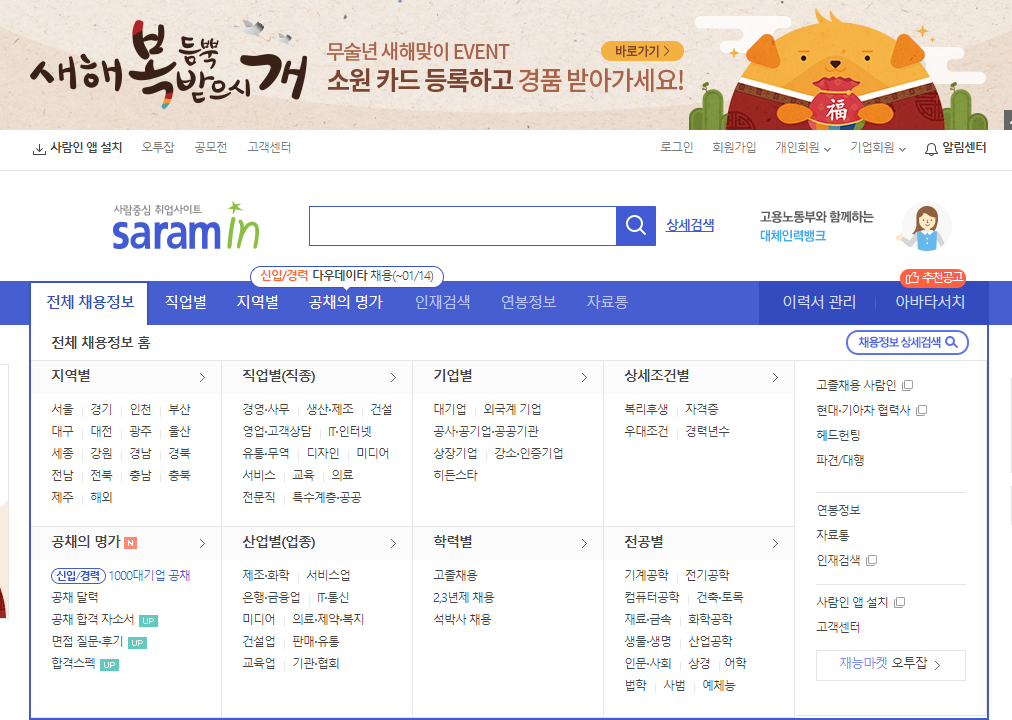This screenshot has height=720, width=1012.
Task: Focus the main search input field
Action: [462, 226]
